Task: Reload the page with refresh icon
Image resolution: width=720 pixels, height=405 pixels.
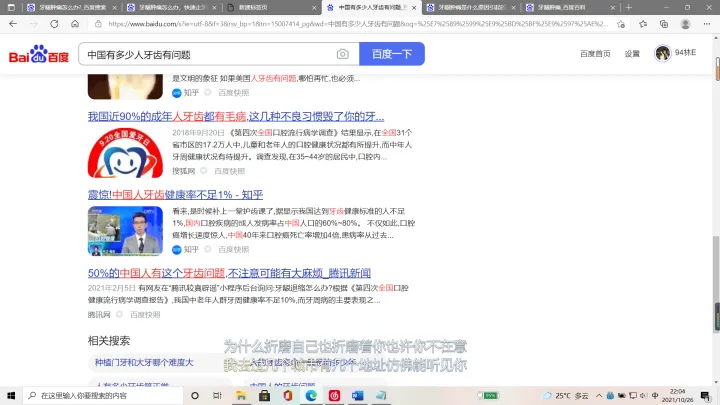Action: click(x=54, y=24)
